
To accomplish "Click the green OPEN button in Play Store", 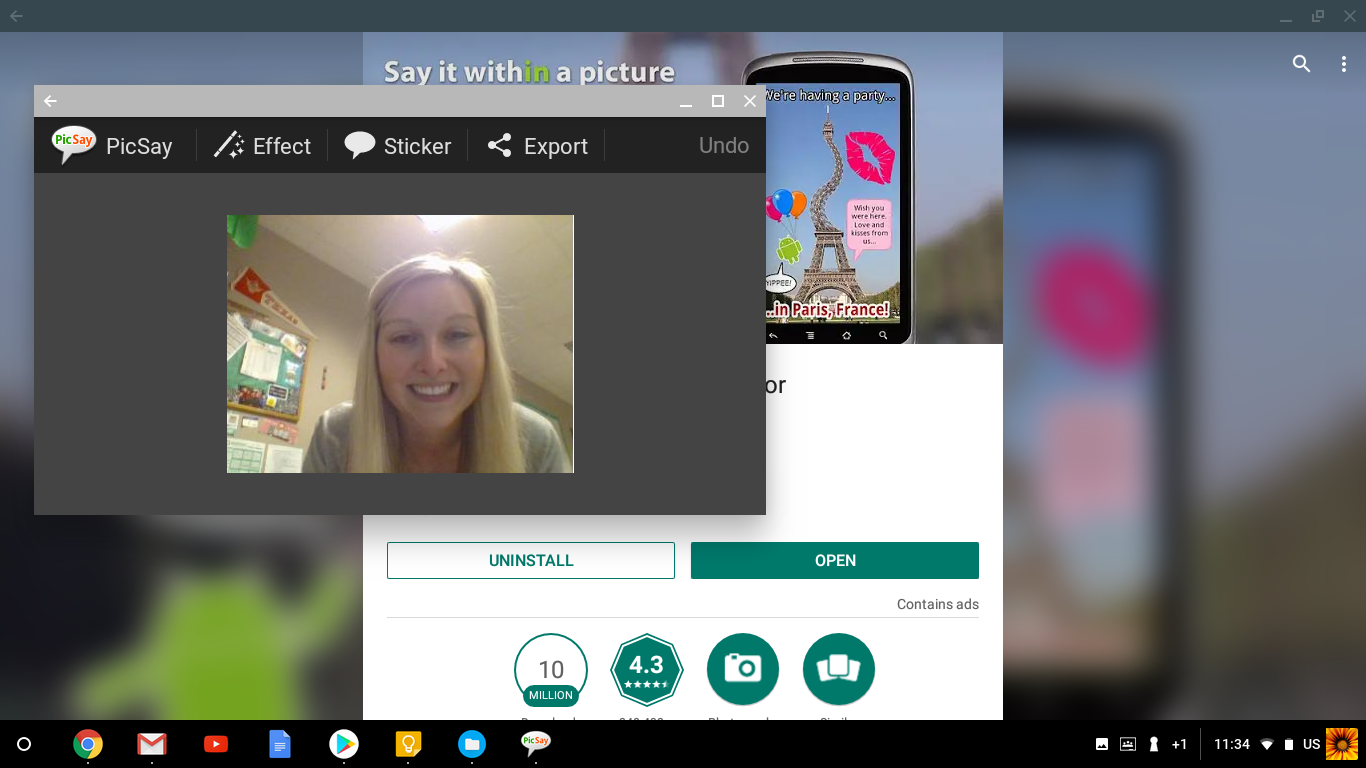I will pos(835,560).
